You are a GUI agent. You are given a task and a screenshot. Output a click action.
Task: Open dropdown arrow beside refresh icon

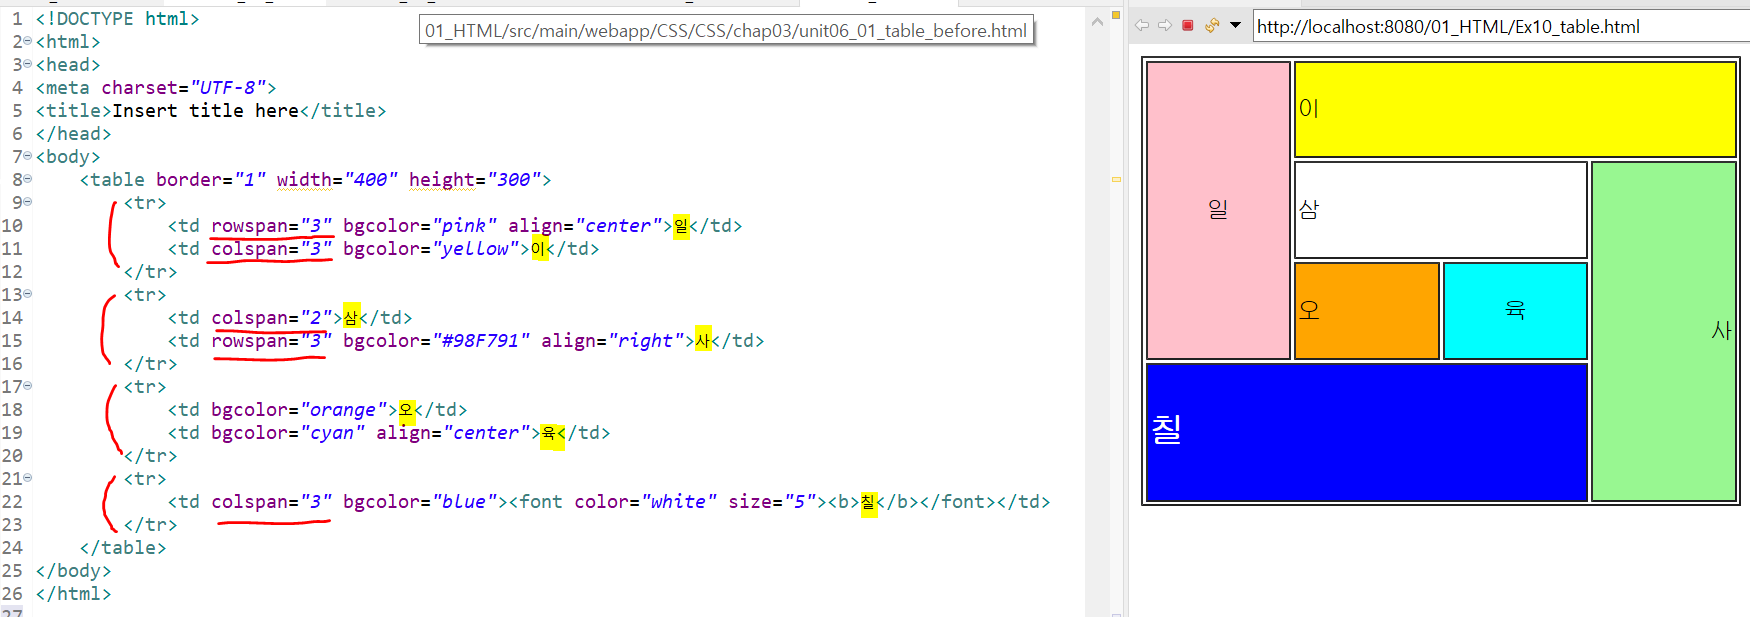point(1235,26)
